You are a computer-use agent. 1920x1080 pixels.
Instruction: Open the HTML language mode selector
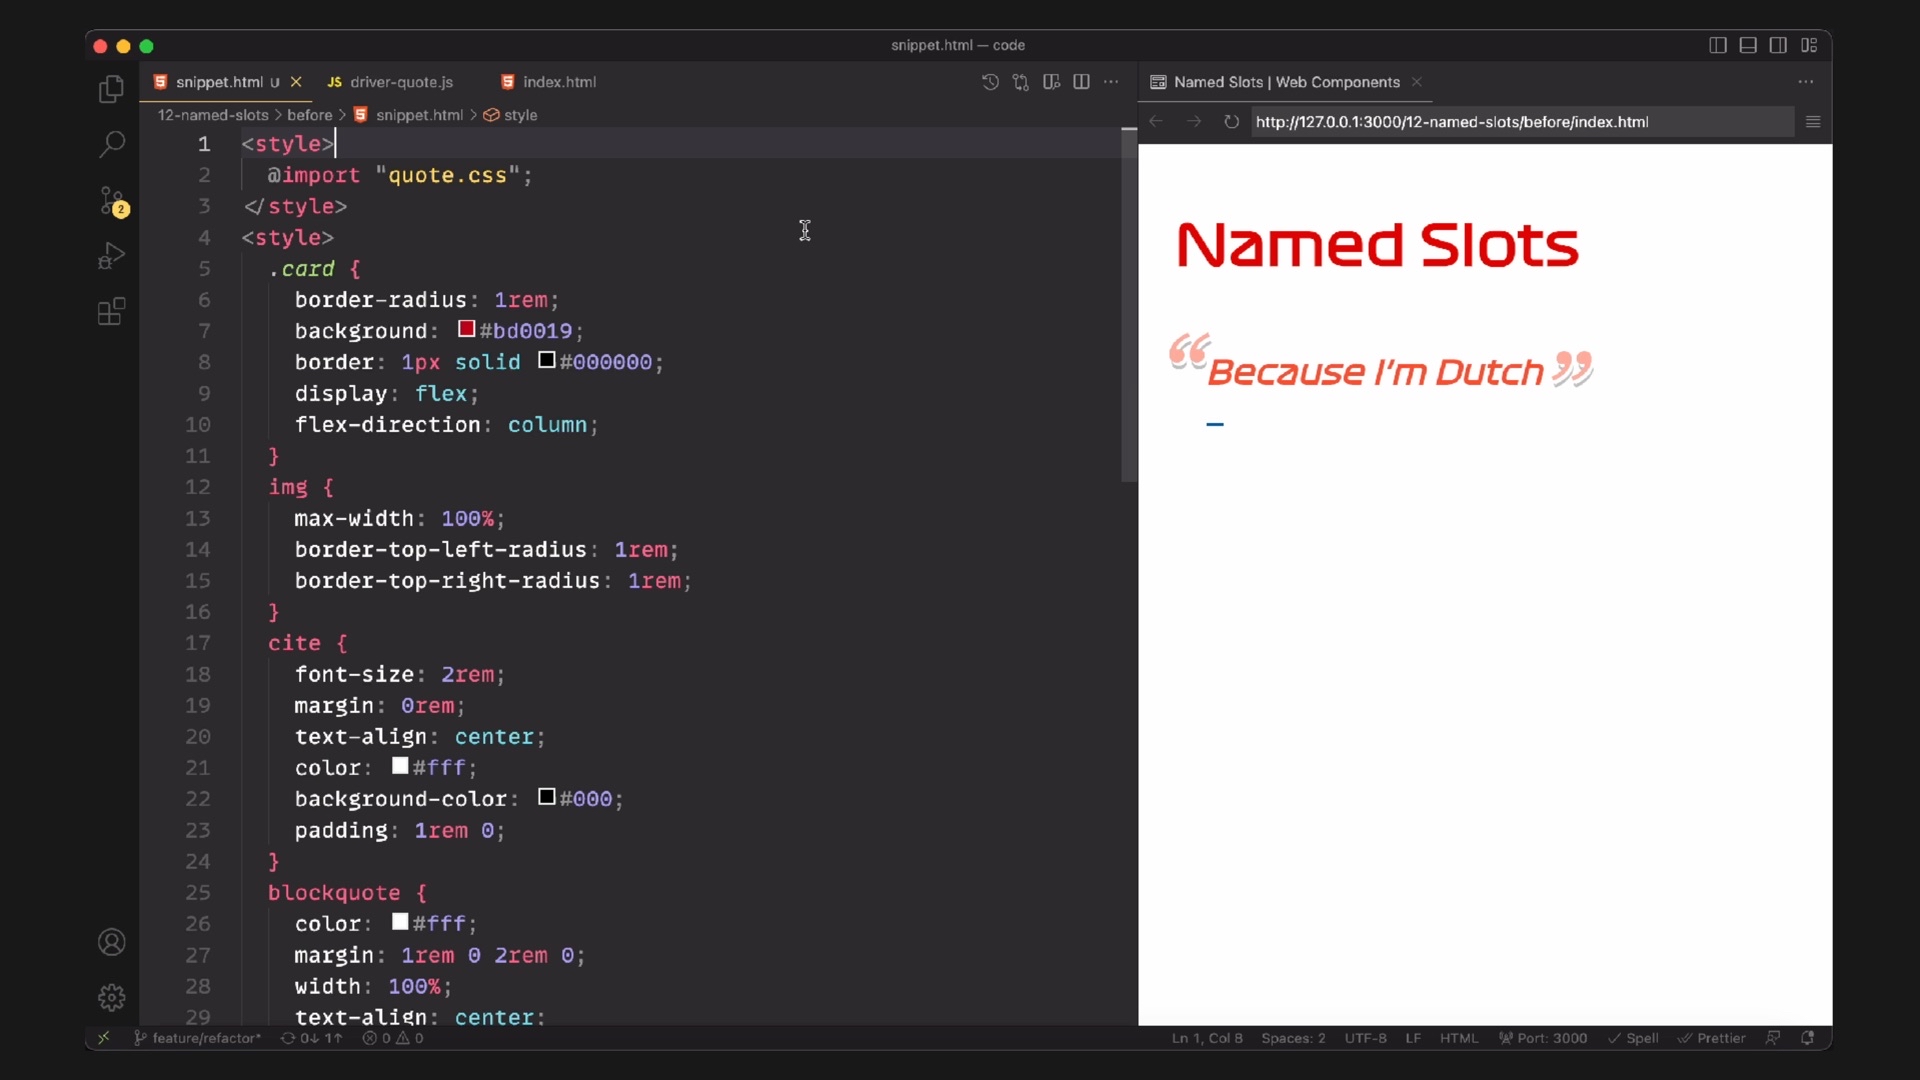tap(1458, 1038)
